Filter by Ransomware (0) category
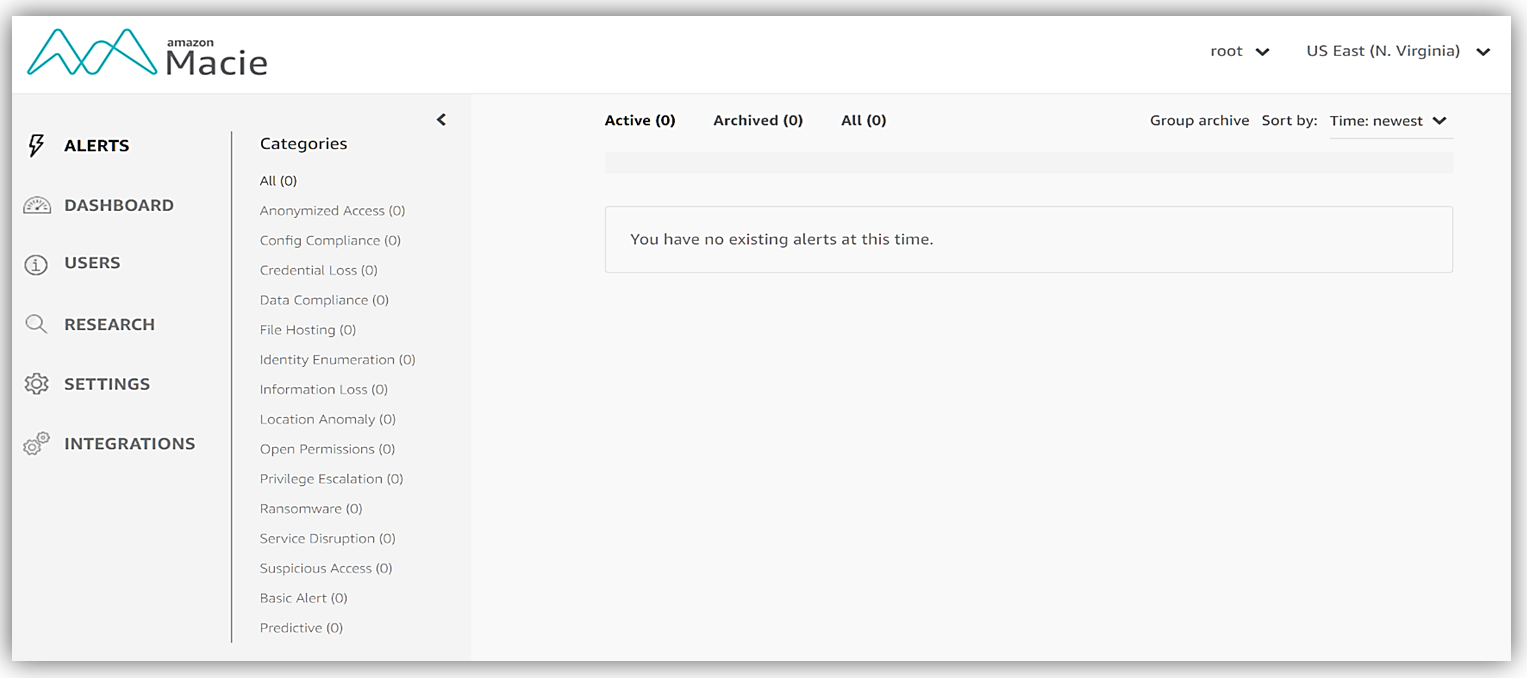 click(311, 508)
